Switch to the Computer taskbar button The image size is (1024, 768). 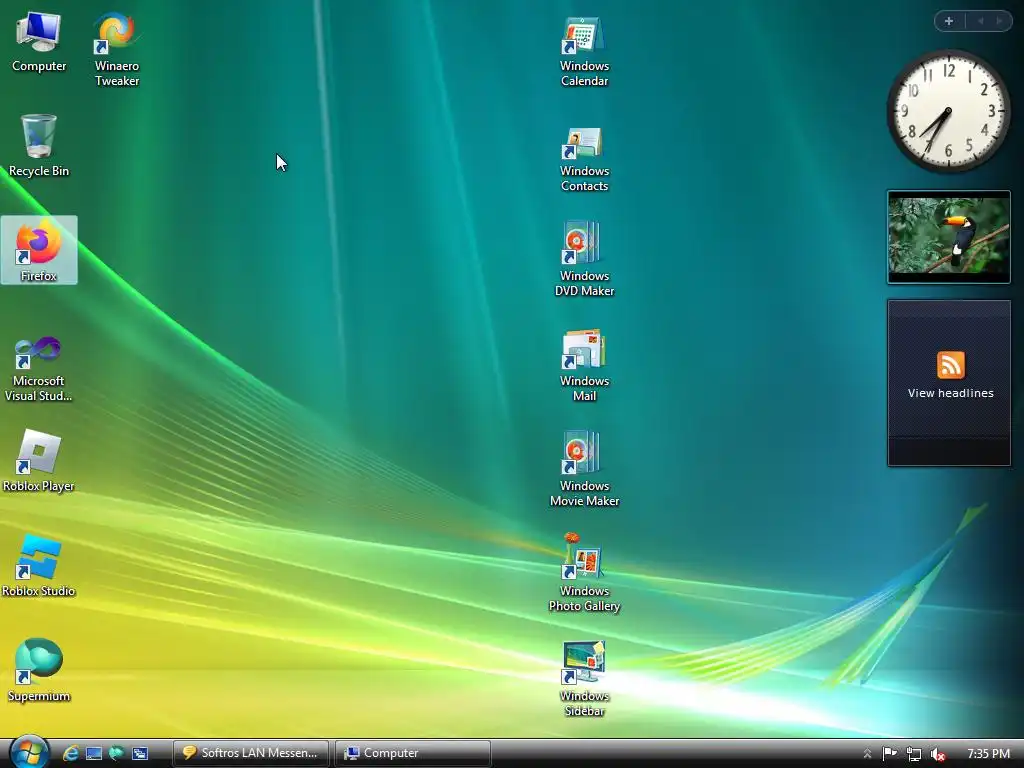click(x=413, y=753)
